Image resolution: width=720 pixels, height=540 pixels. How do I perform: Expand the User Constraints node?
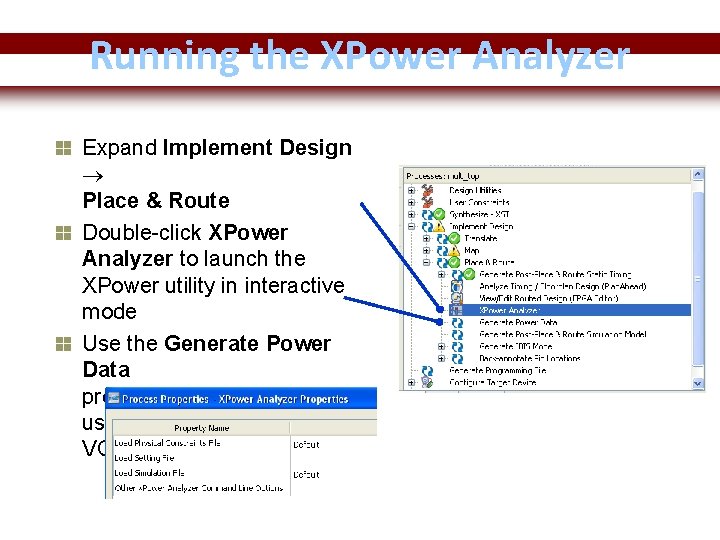click(411, 202)
